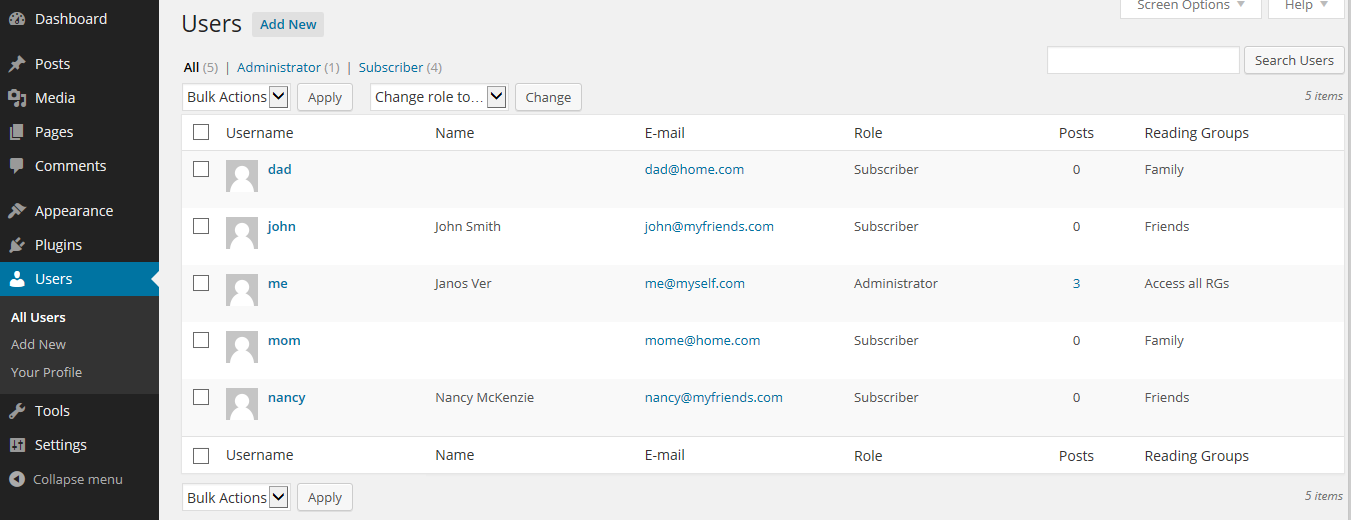Select Add New in Users submenu
This screenshot has height=520, width=1351.
click(x=38, y=344)
